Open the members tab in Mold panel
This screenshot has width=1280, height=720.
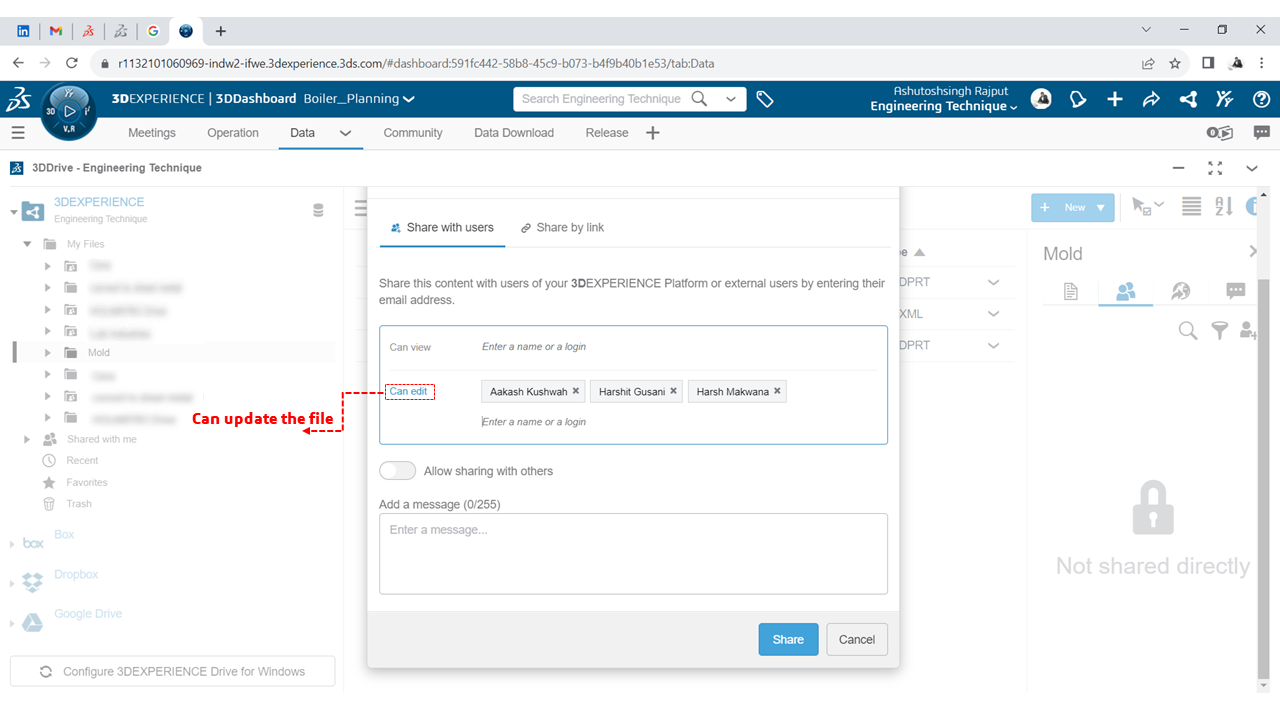coord(1126,291)
